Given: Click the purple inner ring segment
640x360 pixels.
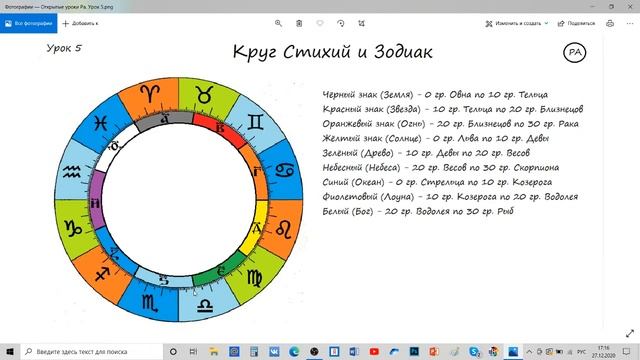Looking at the screenshot, I should tap(96, 200).
